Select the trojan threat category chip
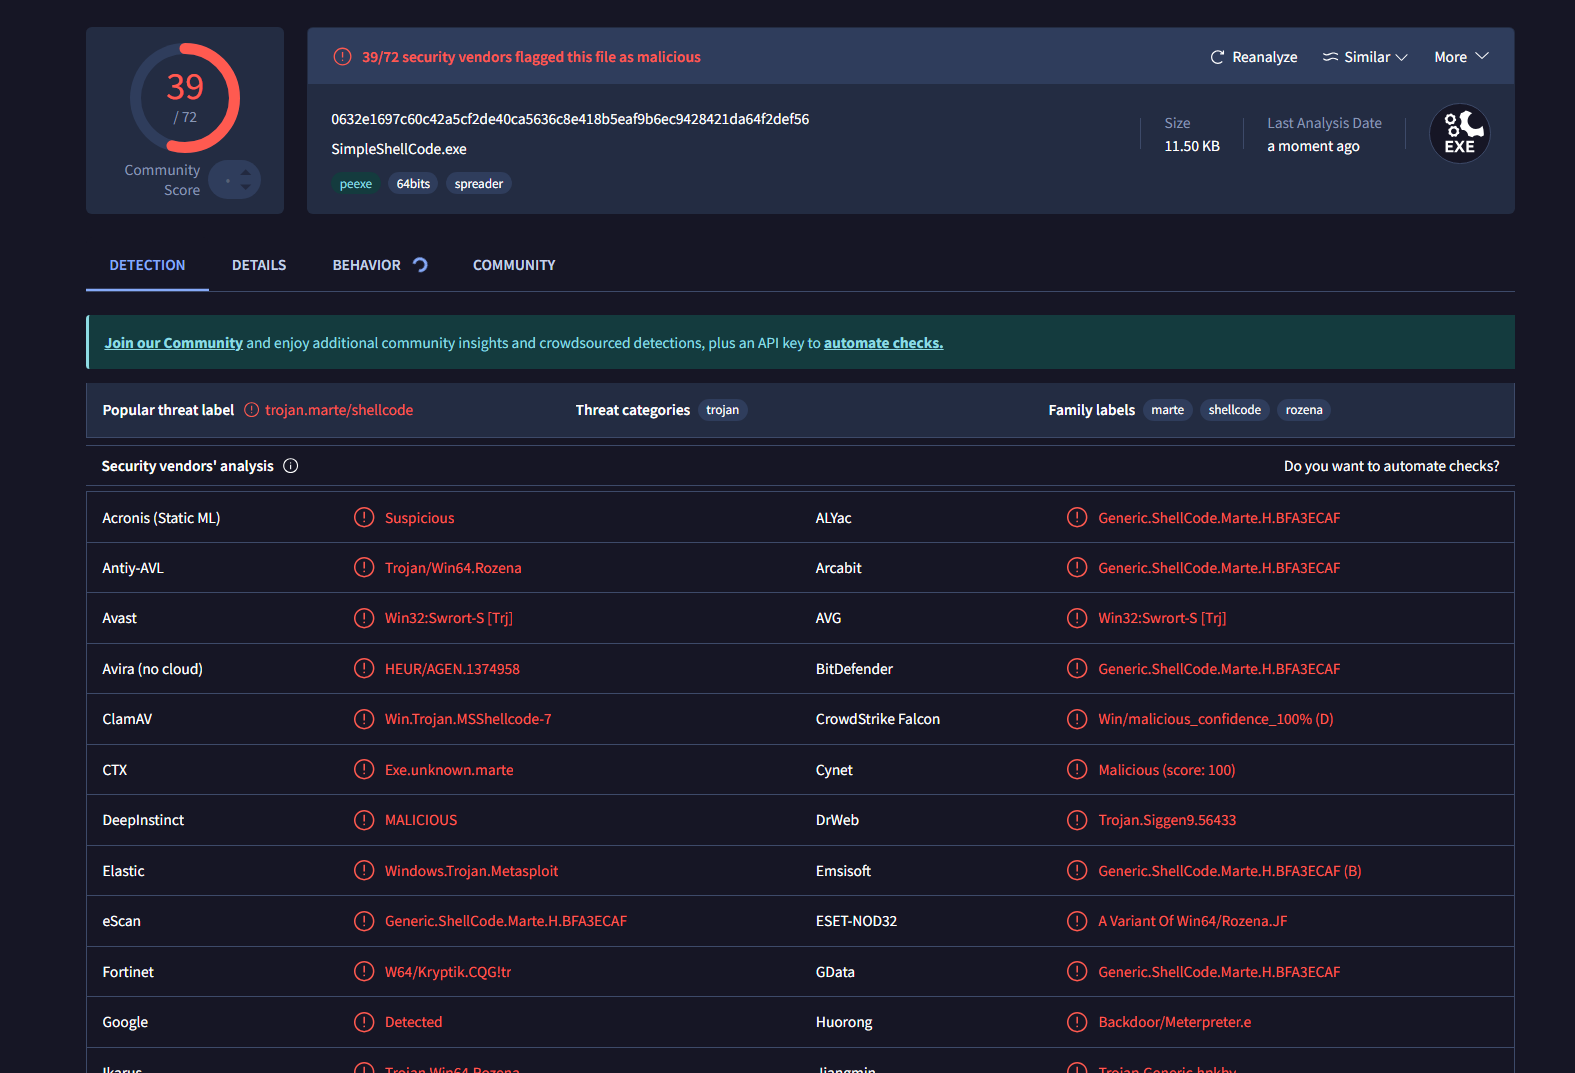The width and height of the screenshot is (1575, 1073). 722,410
